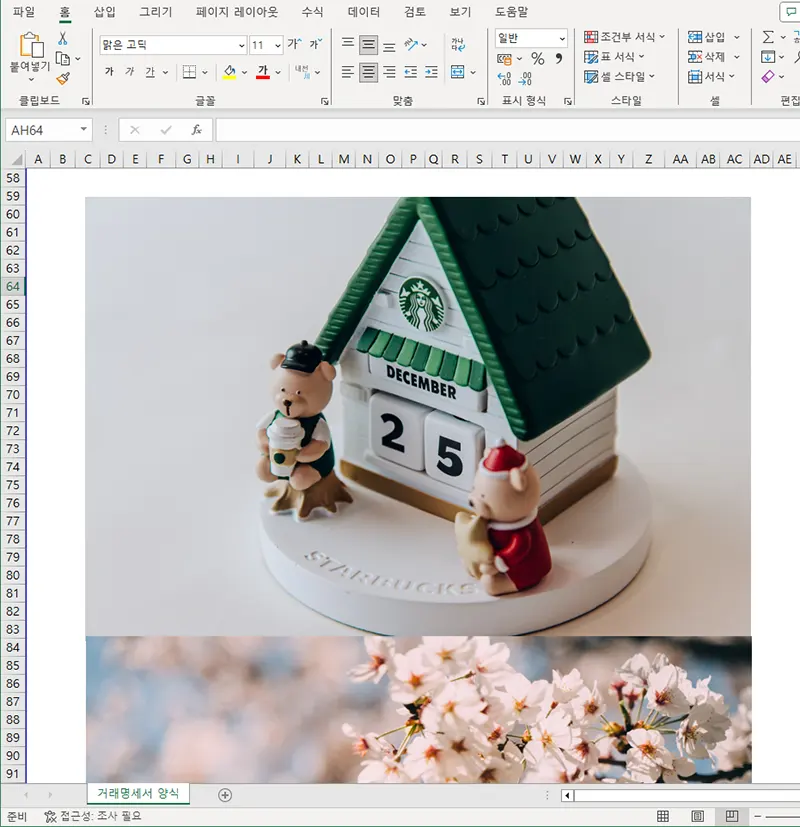Click the Fill down icon
The width and height of the screenshot is (800, 827).
pos(768,56)
